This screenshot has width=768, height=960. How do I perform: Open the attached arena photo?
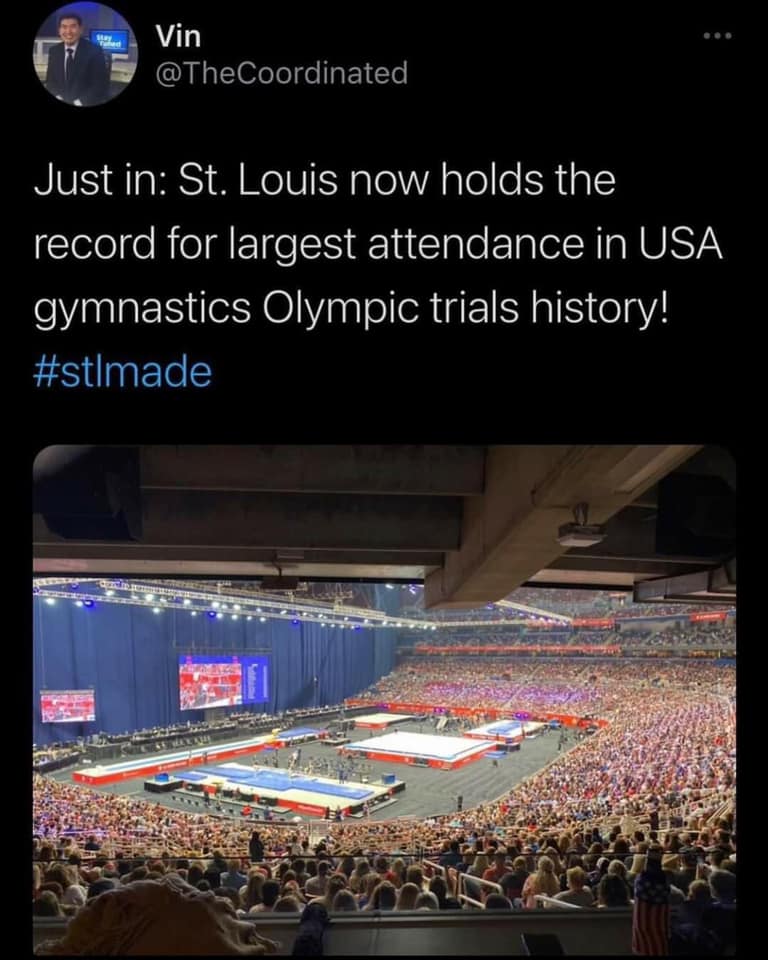point(384,700)
